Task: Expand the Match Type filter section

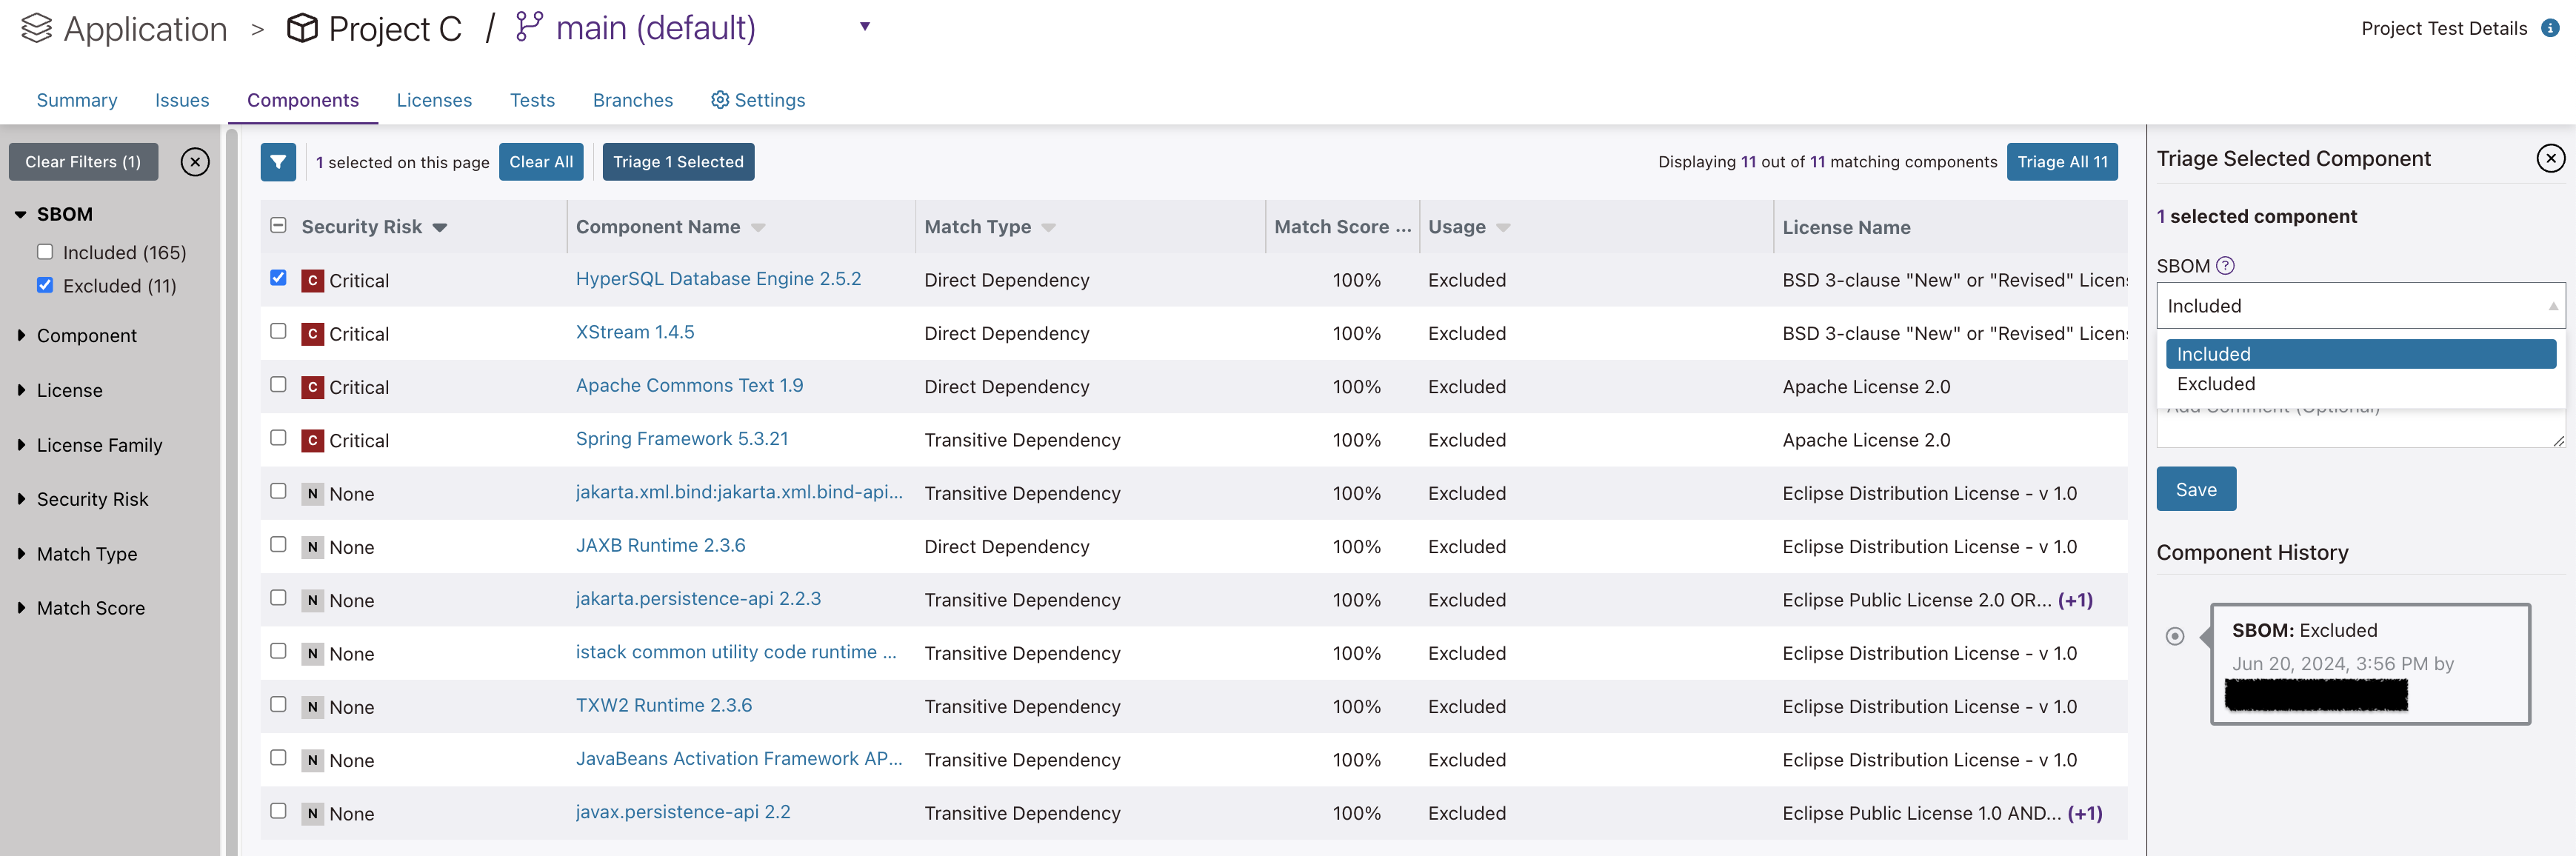Action: click(x=21, y=554)
